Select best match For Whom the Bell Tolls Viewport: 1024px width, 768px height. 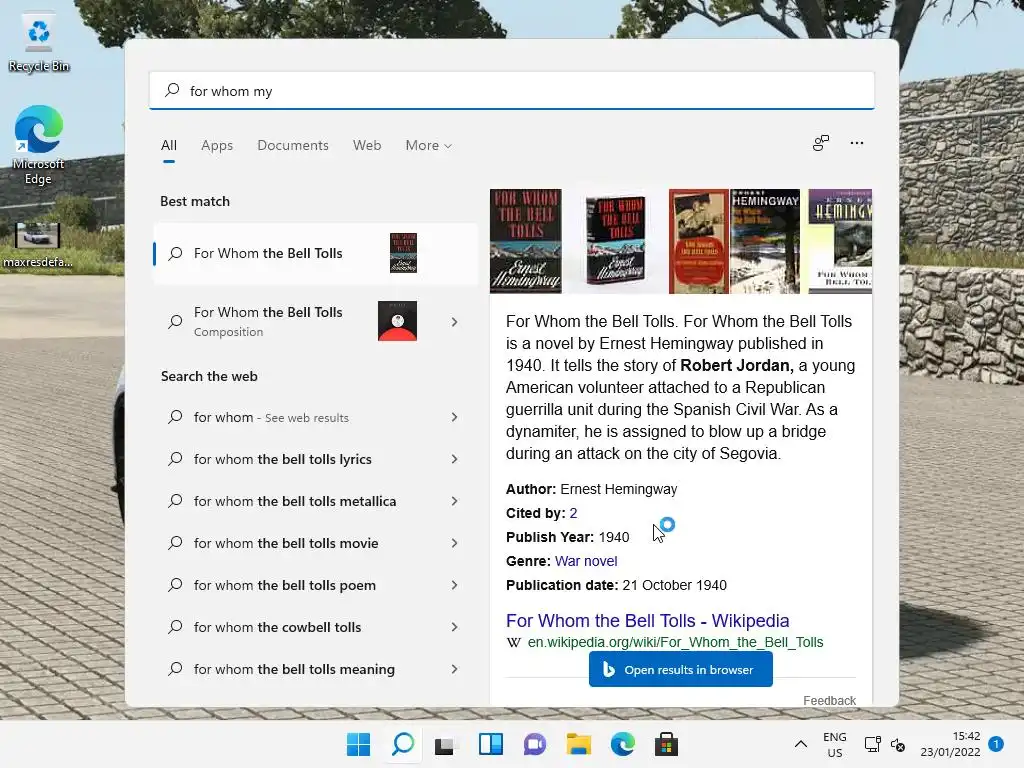pyautogui.click(x=315, y=253)
